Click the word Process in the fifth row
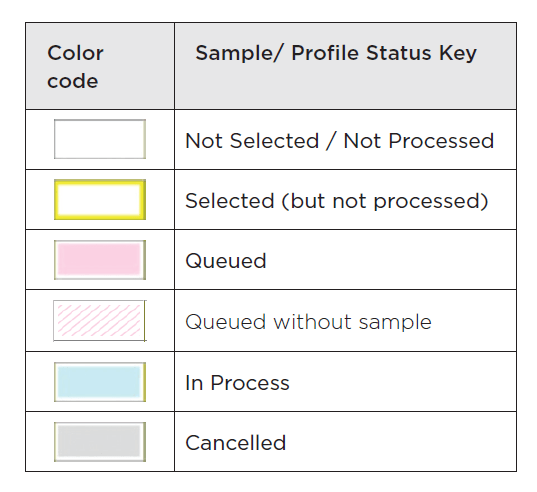This screenshot has height=492, width=537. pos(250,382)
